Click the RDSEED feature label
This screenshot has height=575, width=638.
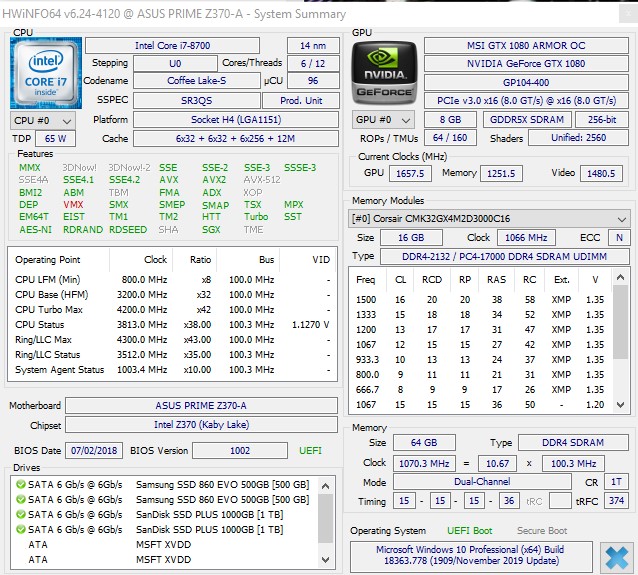pos(128,230)
